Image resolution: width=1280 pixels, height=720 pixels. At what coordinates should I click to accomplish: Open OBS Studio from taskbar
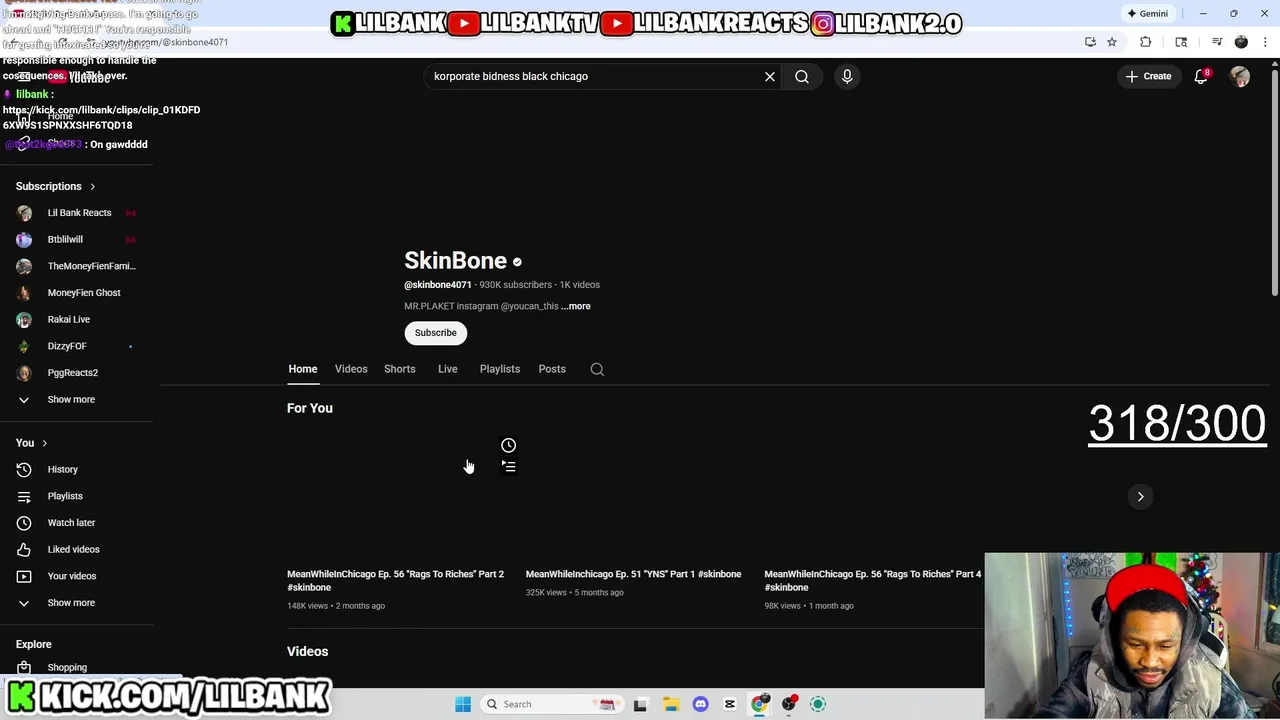(789, 704)
